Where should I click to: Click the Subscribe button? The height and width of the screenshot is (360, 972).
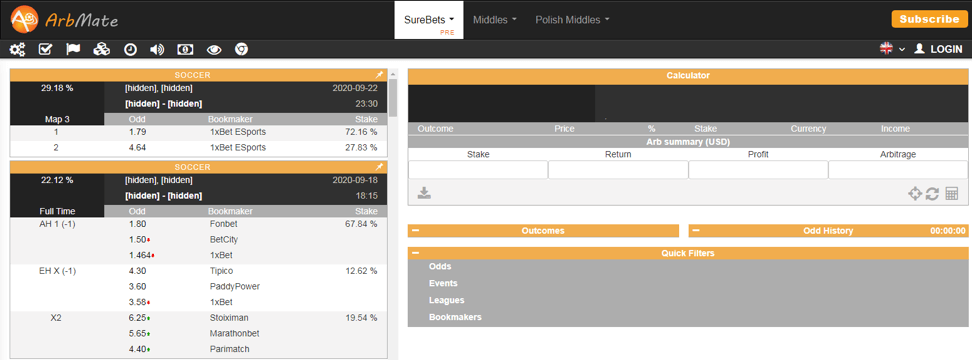pos(929,19)
